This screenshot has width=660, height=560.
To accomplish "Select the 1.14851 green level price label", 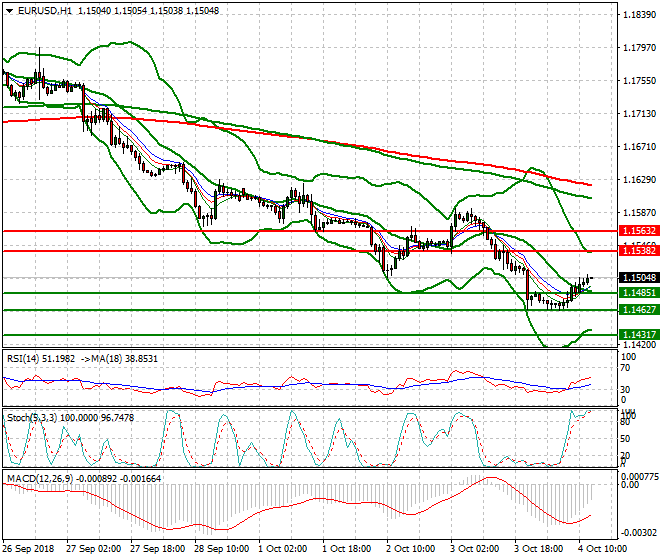I will point(639,293).
